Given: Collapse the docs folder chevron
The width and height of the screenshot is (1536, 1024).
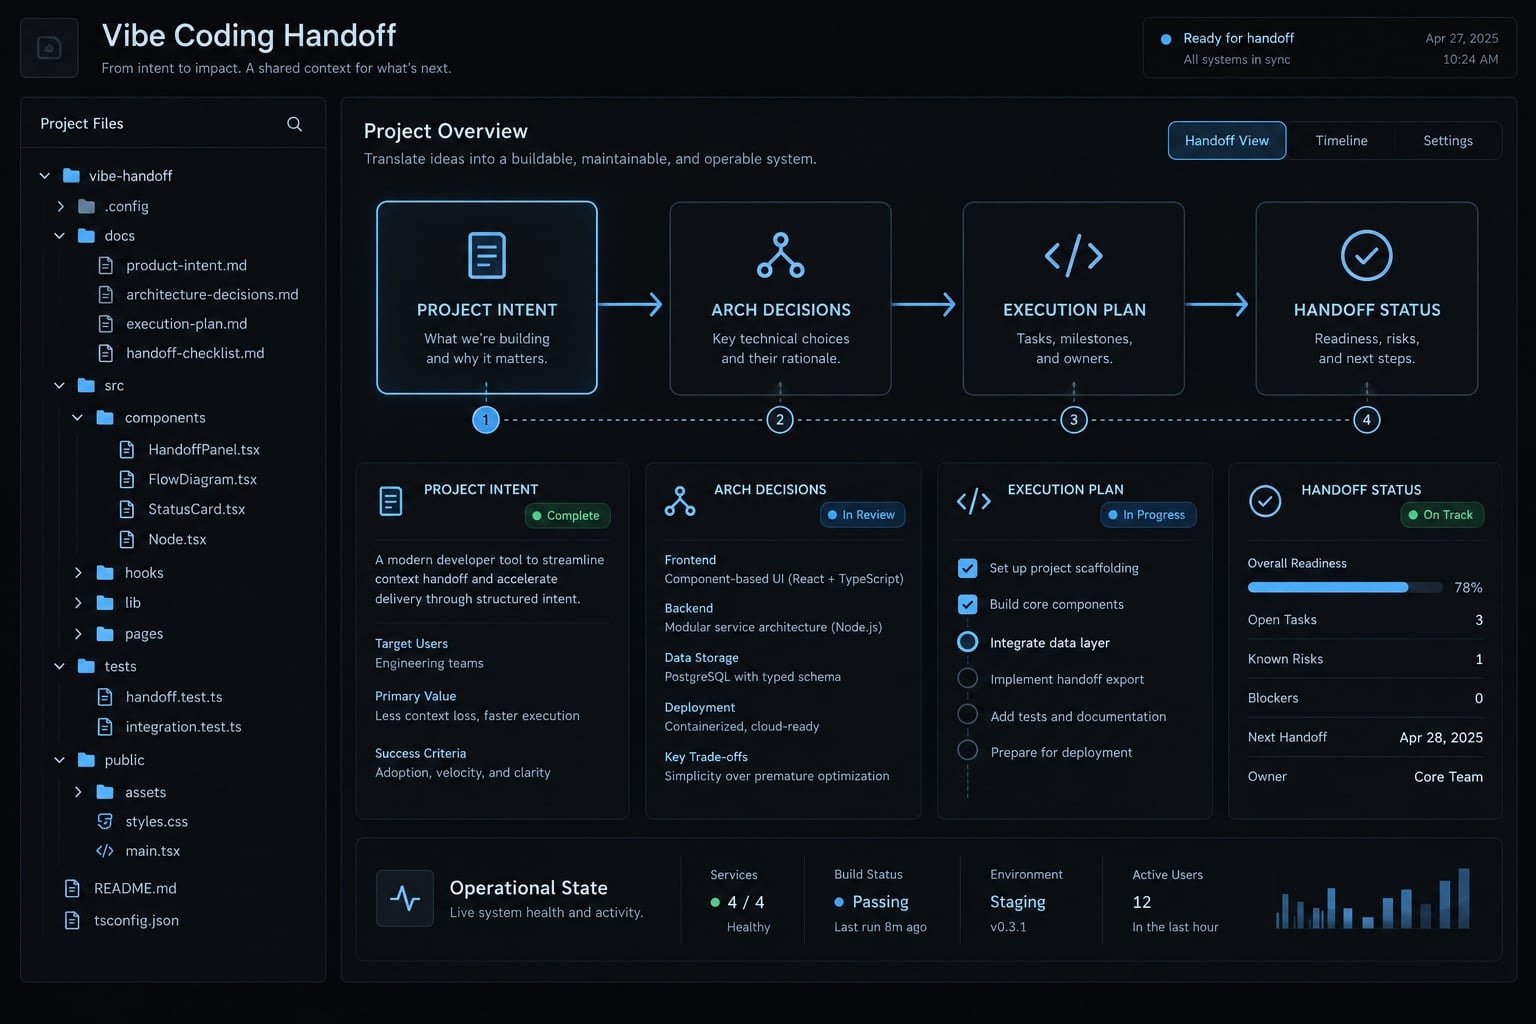Looking at the screenshot, I should coord(59,236).
